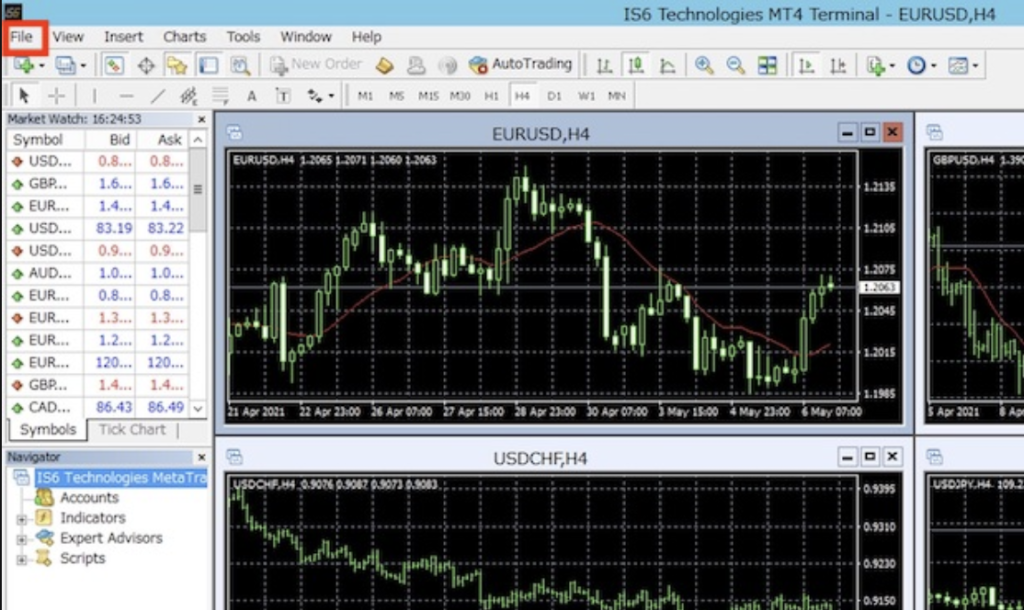Select the equidistant channel tool
The image size is (1024, 610).
[189, 96]
